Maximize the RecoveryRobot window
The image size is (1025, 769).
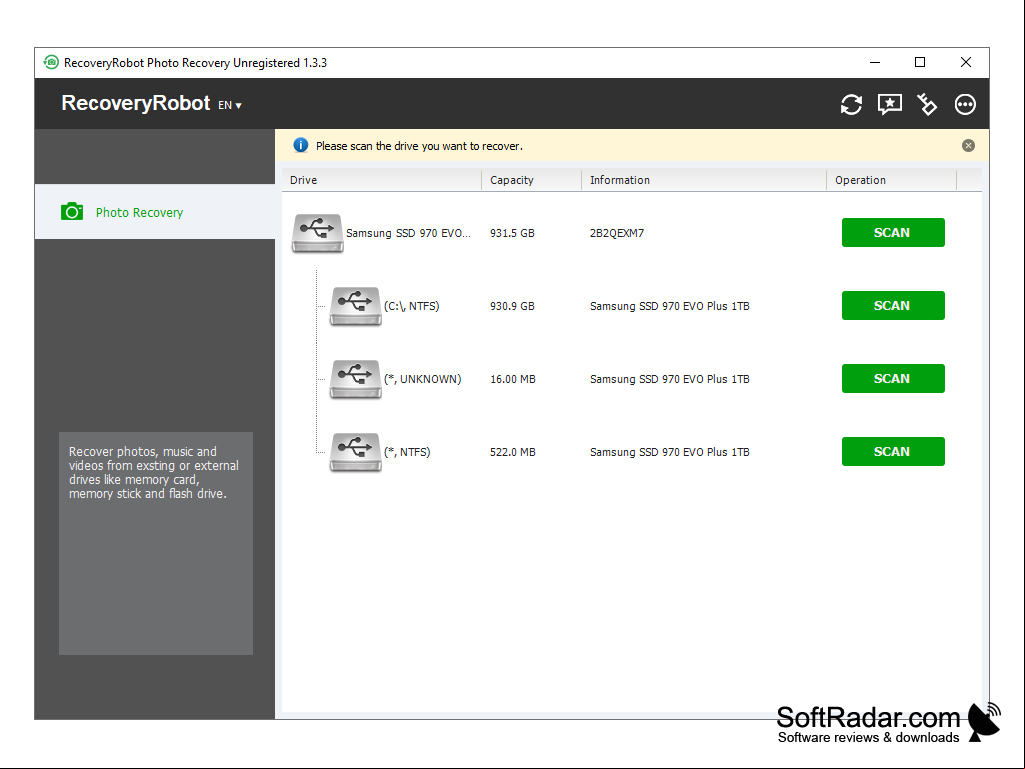[920, 62]
